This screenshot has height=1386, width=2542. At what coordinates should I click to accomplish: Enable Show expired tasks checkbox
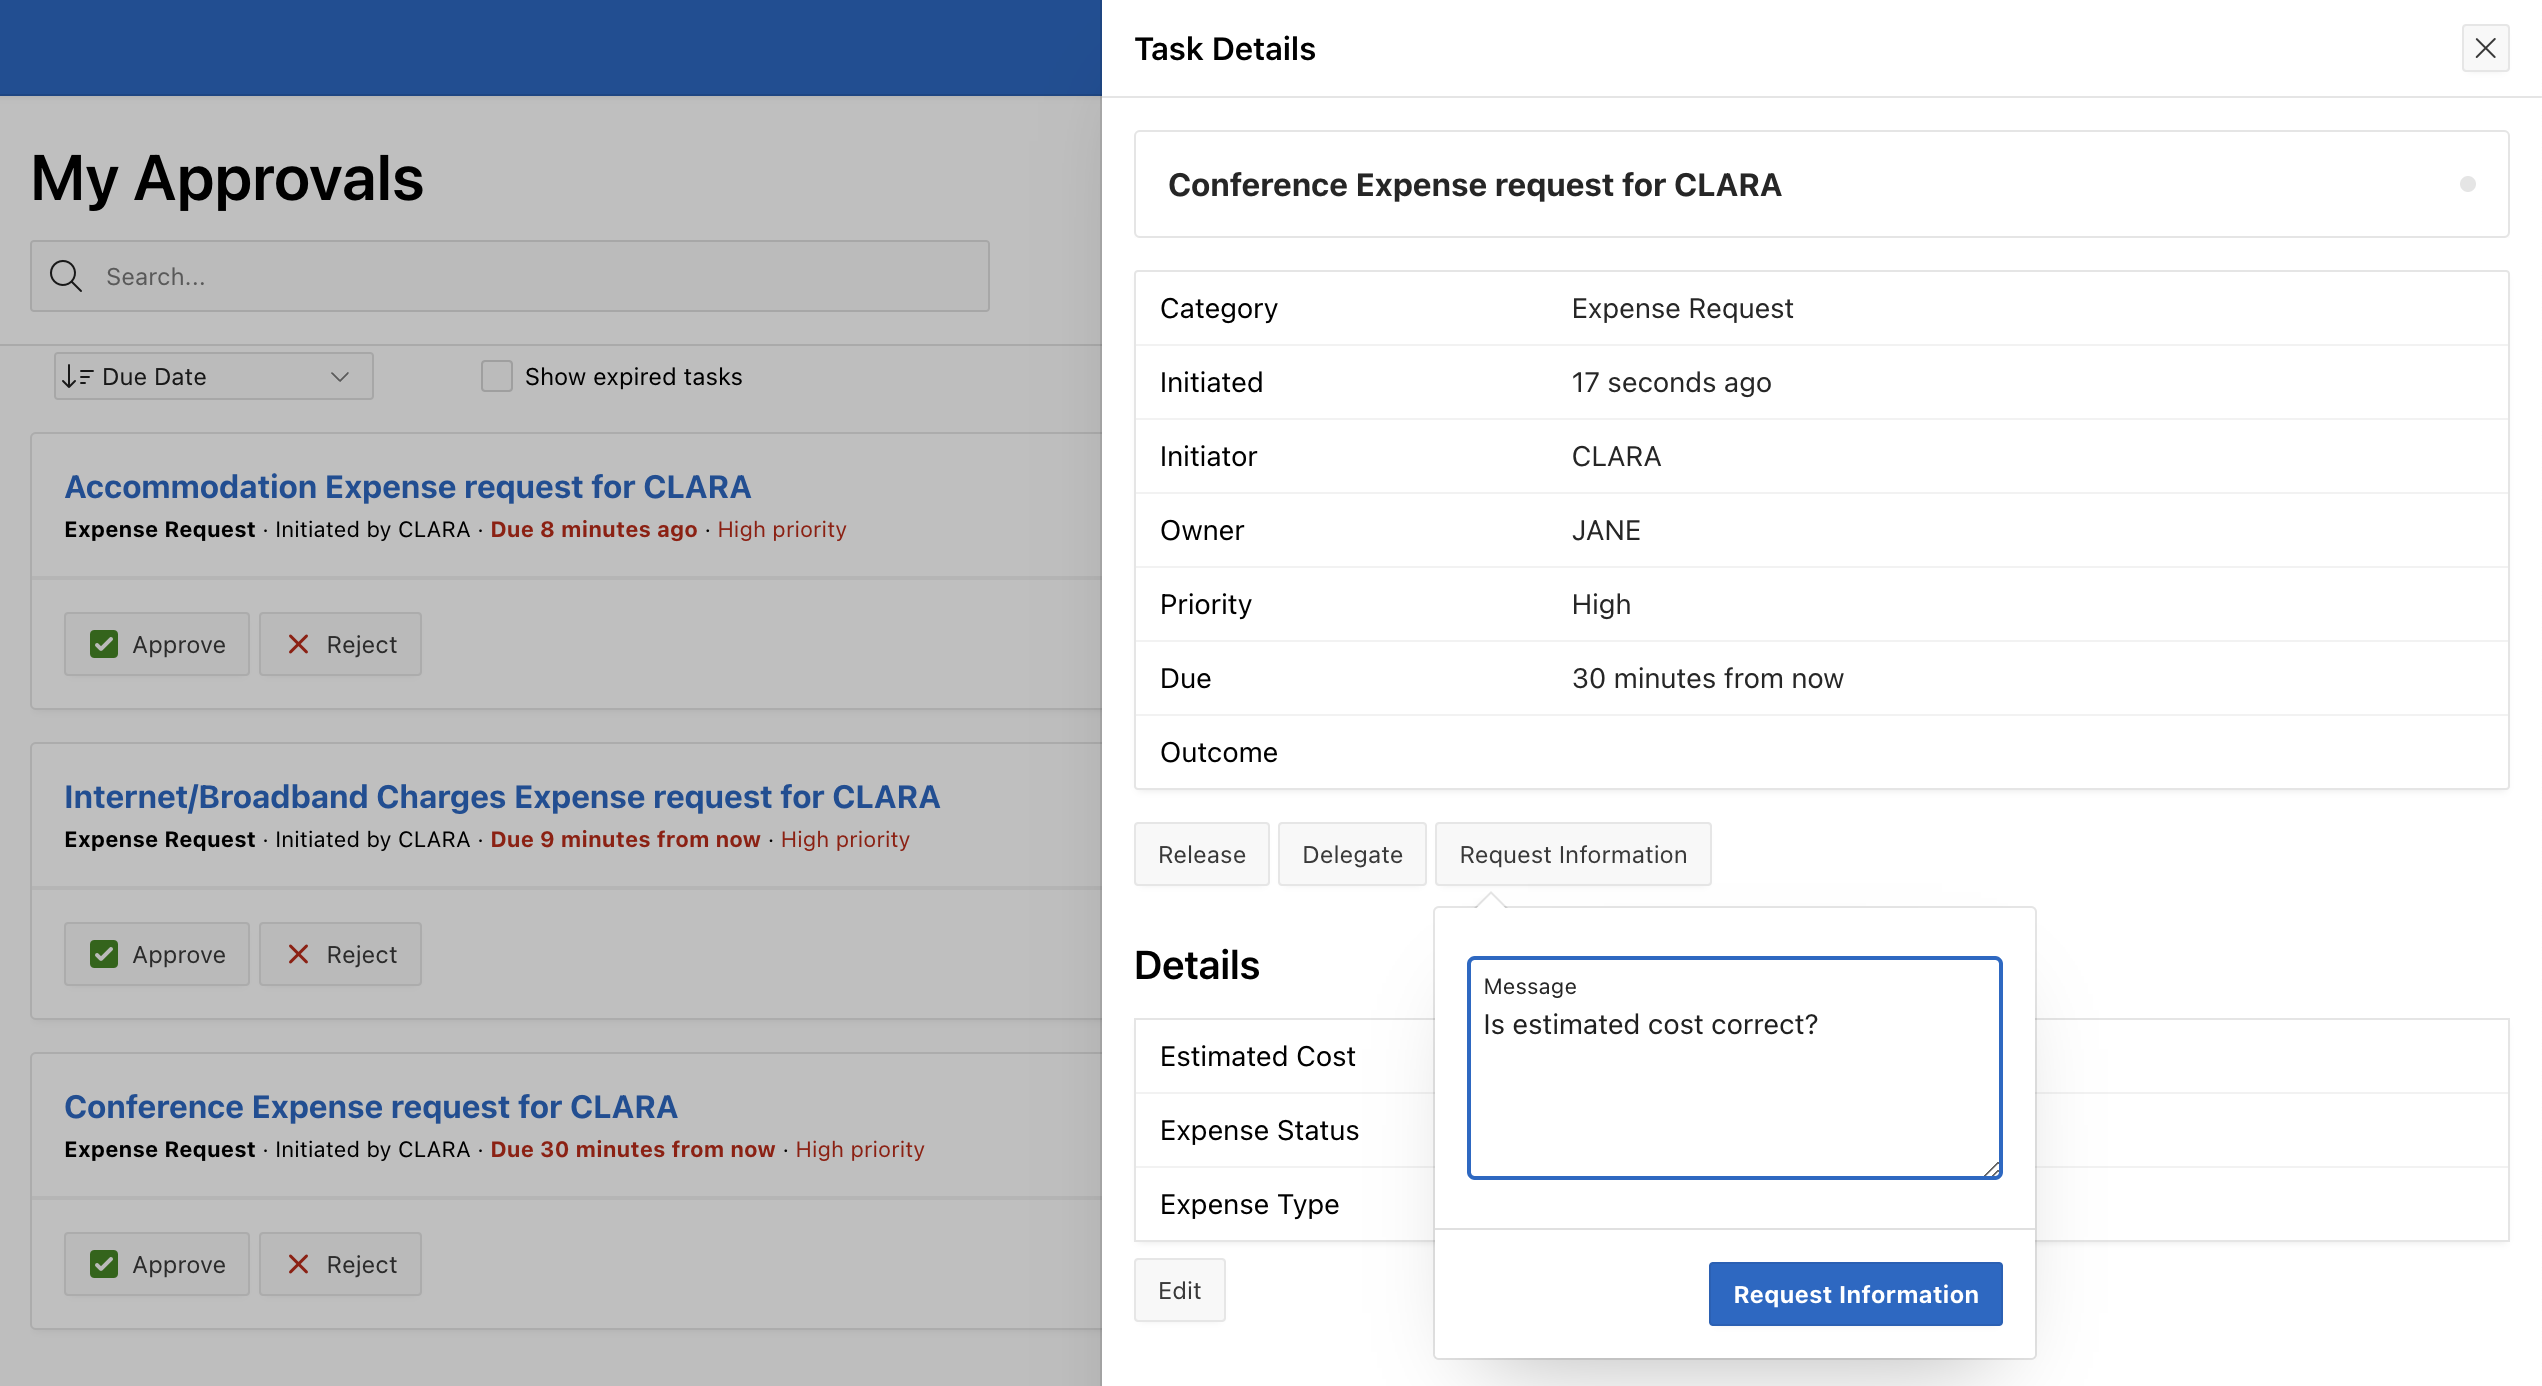497,377
